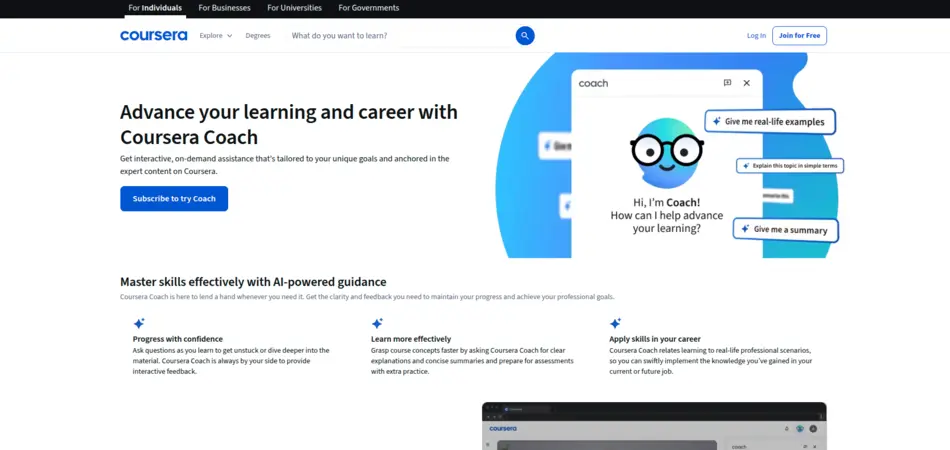
Task: Select 'Give me real-life examples' suggestion chip
Action: click(x=769, y=121)
